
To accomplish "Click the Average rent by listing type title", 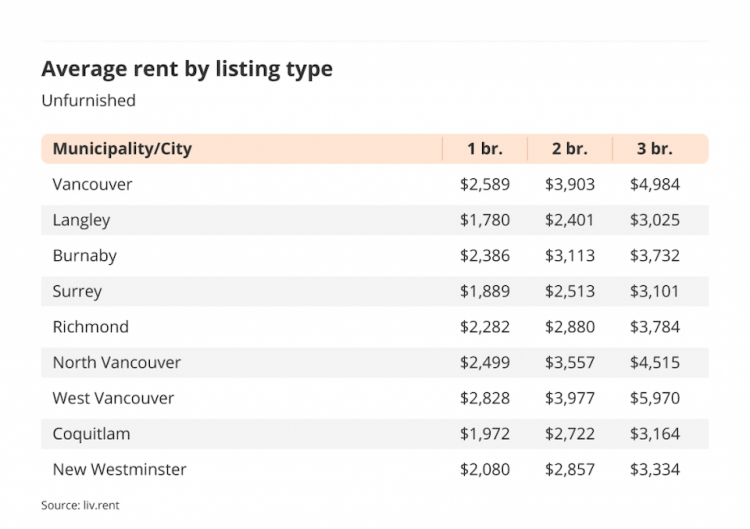I will (187, 69).
